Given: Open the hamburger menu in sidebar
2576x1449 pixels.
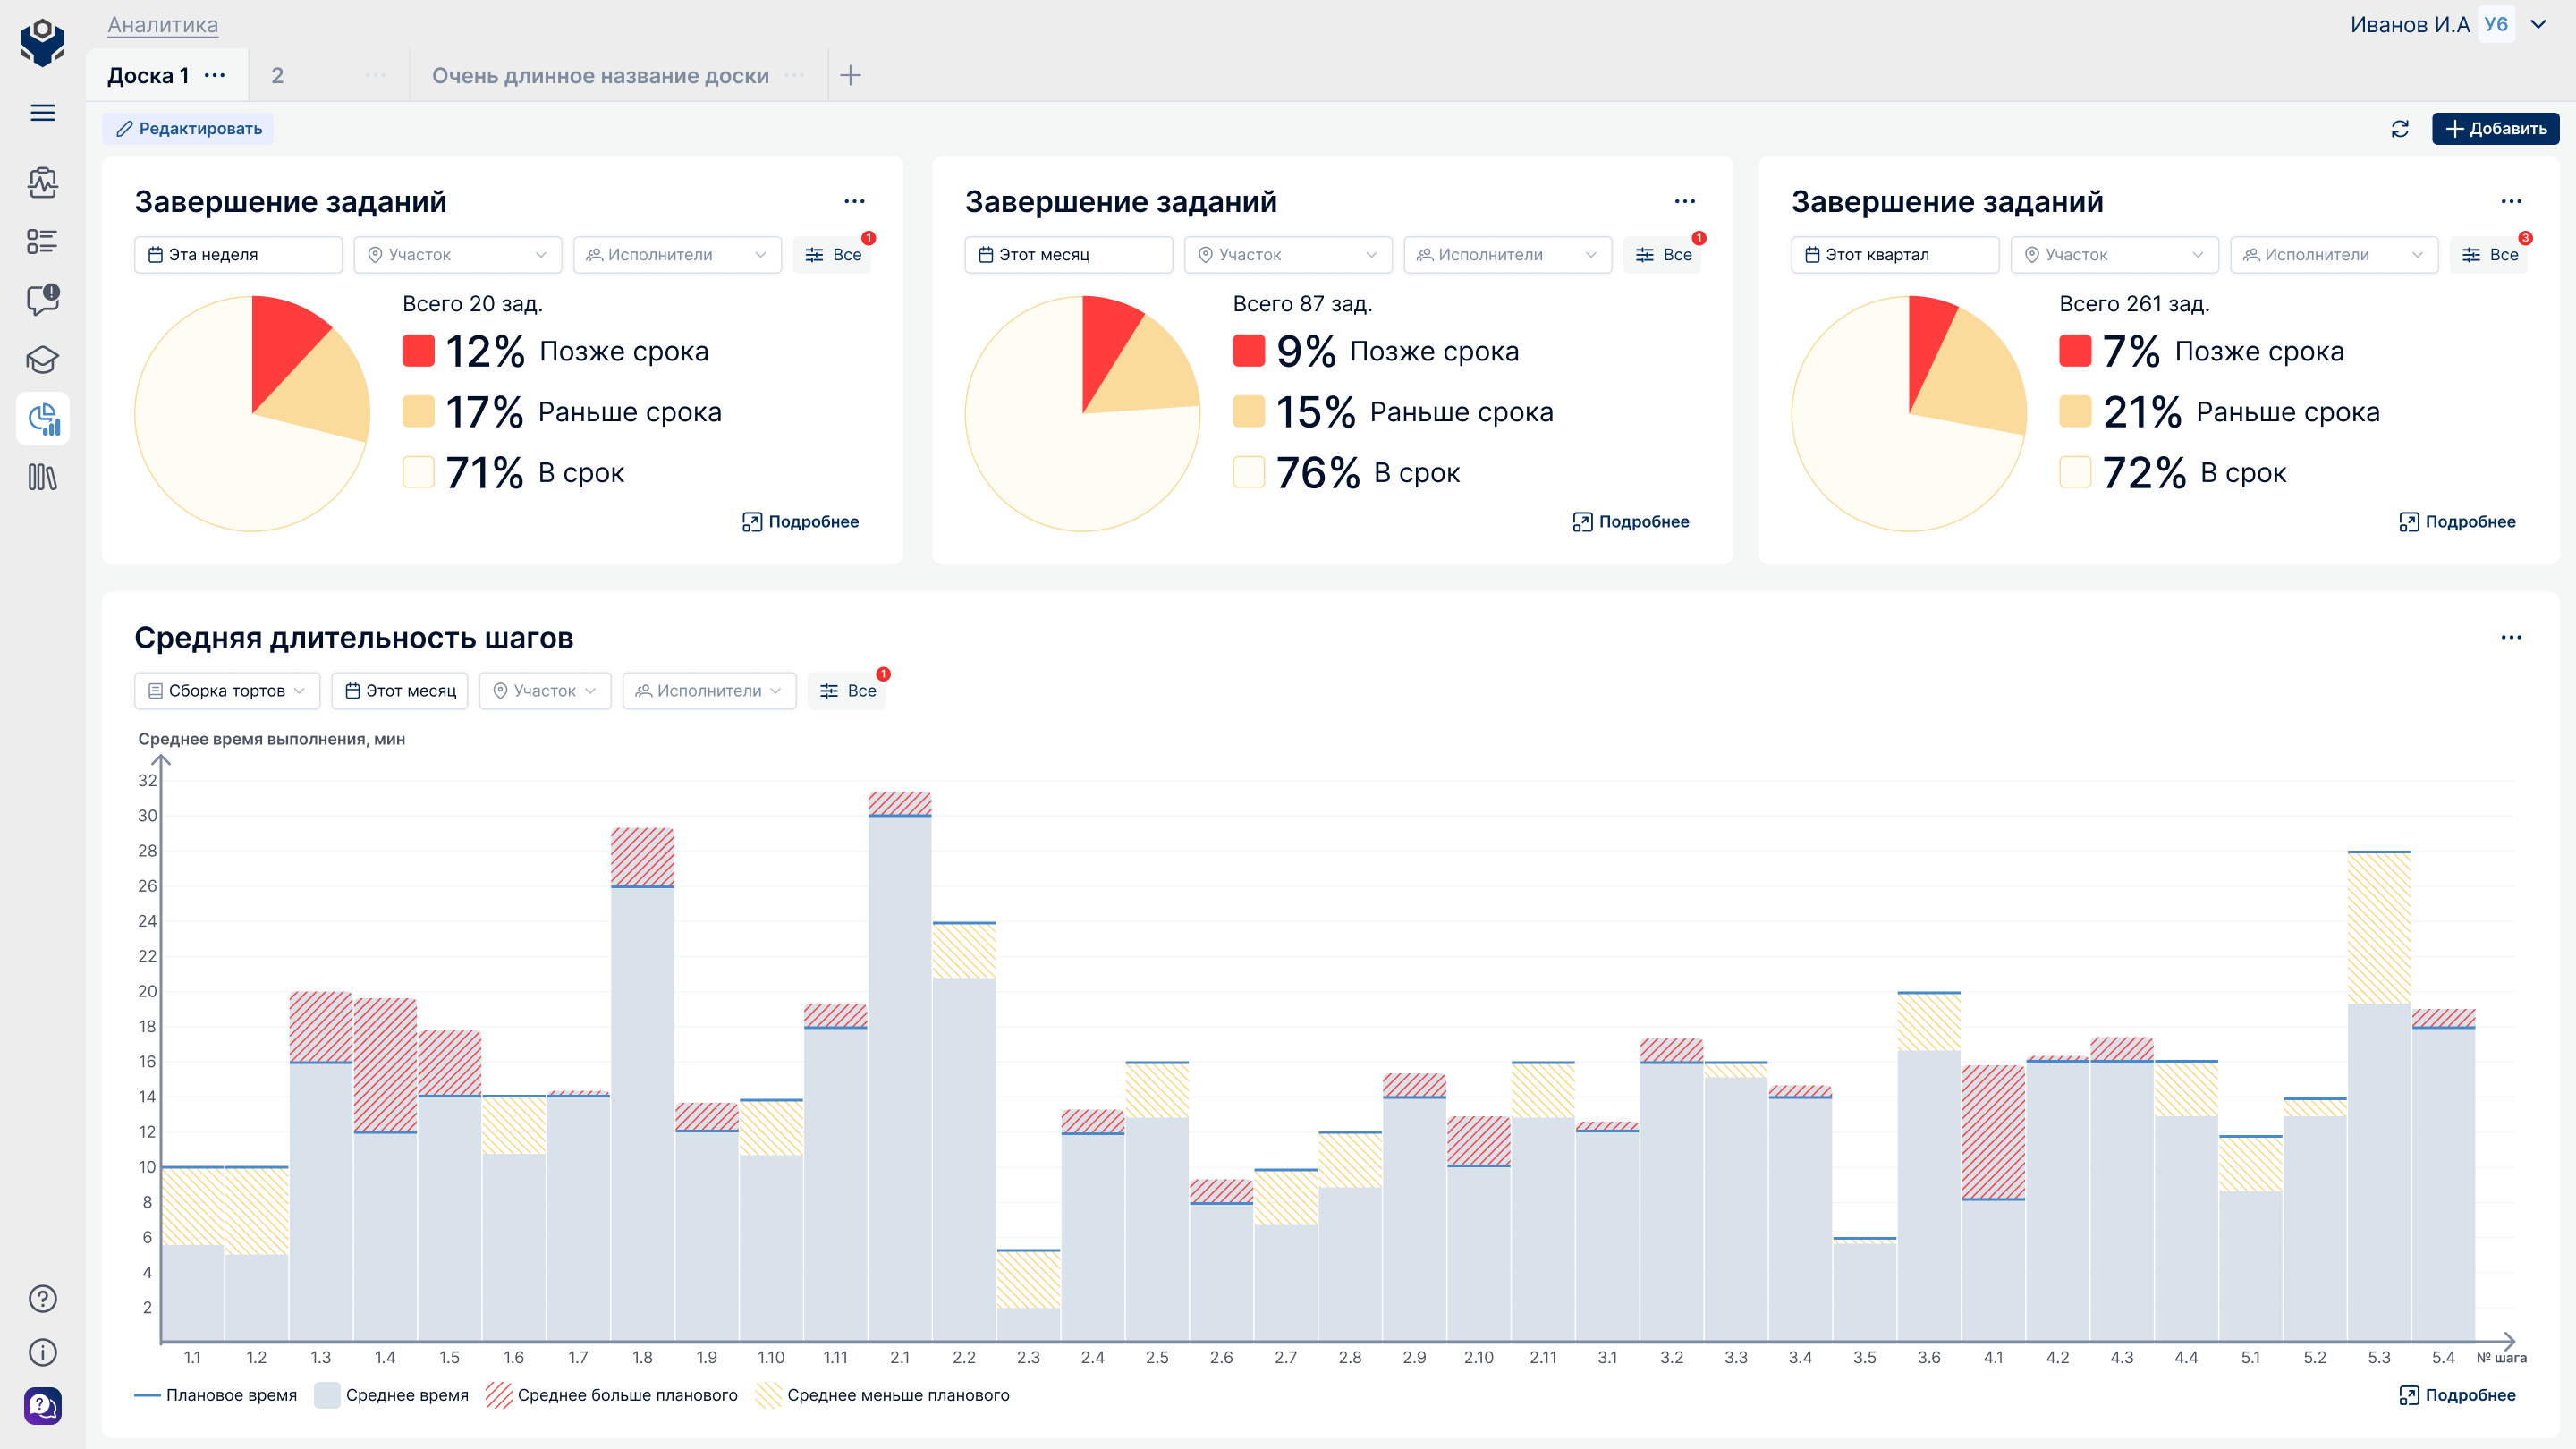Looking at the screenshot, I should click(x=42, y=113).
